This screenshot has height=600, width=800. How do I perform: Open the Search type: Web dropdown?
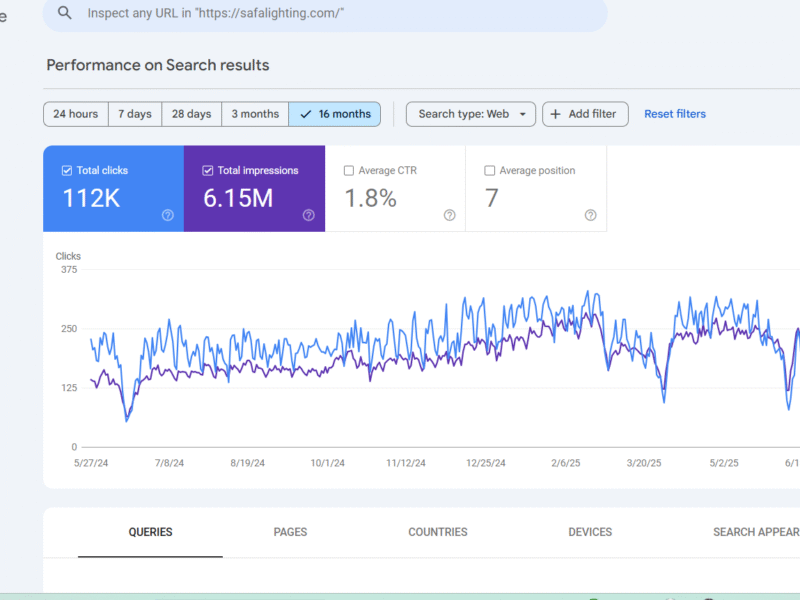[x=471, y=114]
